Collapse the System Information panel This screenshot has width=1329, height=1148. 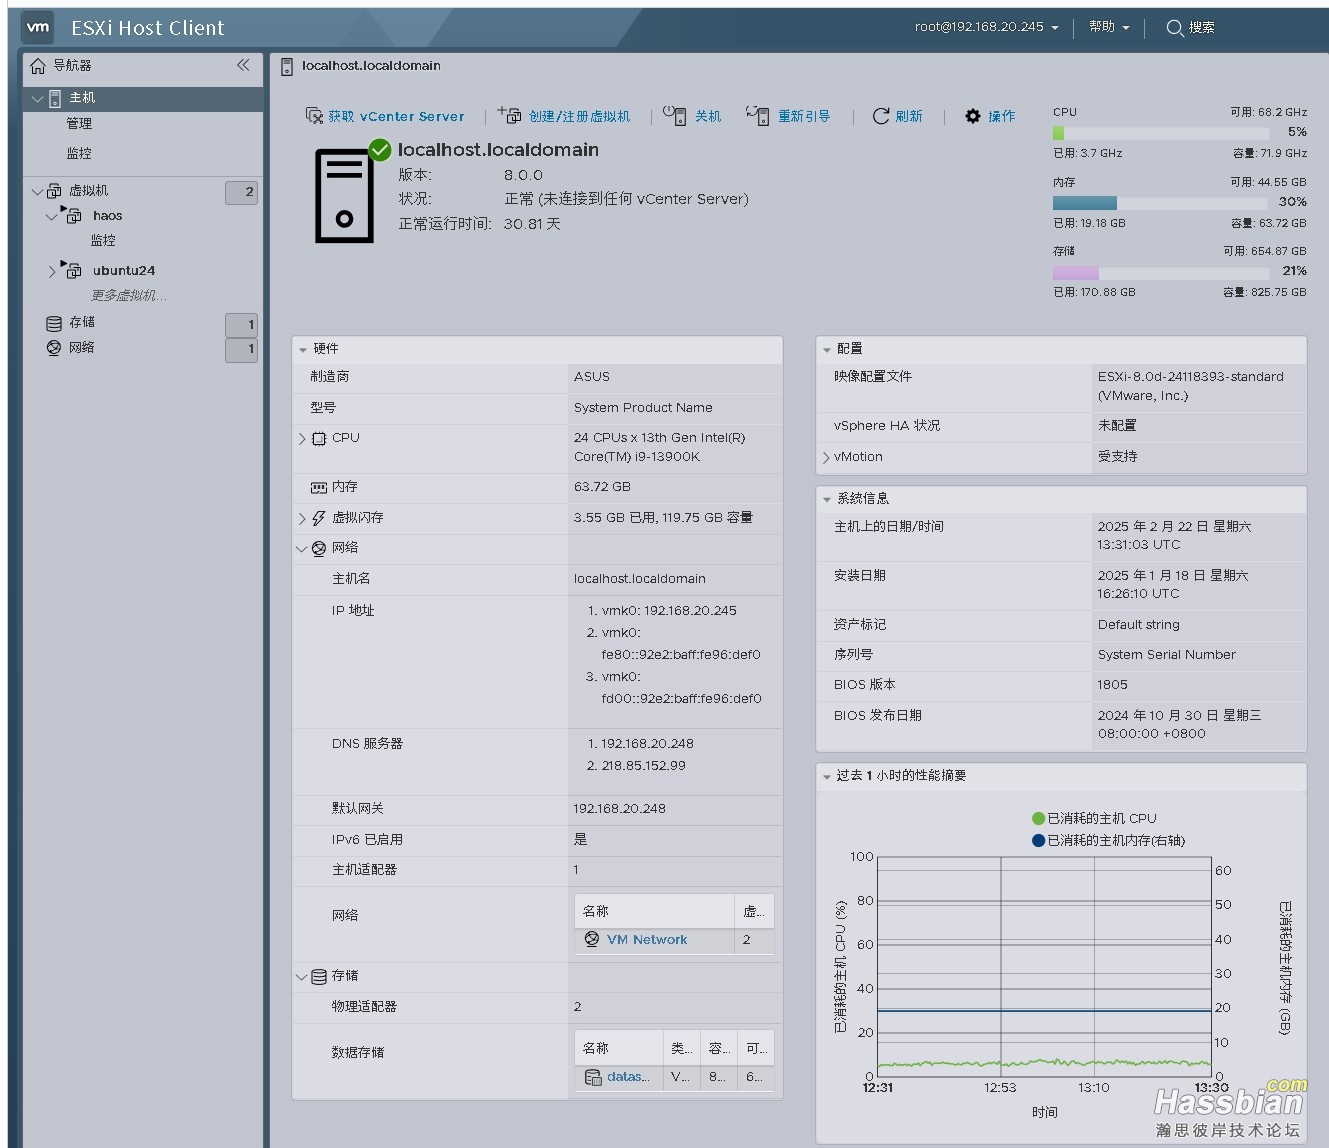pos(827,499)
